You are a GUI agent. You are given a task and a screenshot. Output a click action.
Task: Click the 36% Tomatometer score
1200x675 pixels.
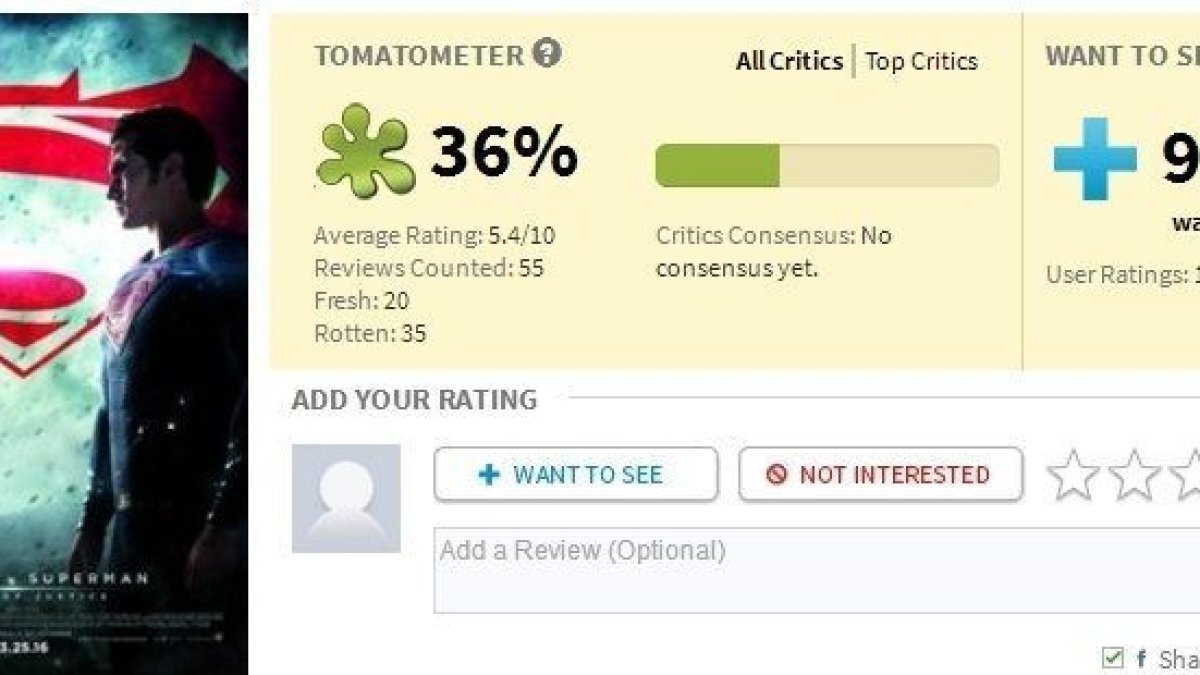[504, 152]
